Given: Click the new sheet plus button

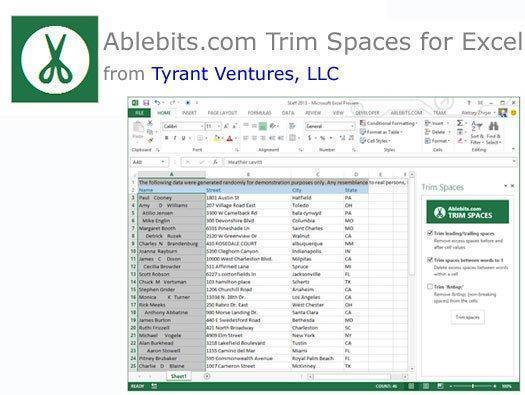Looking at the screenshot, I should pos(207,376).
